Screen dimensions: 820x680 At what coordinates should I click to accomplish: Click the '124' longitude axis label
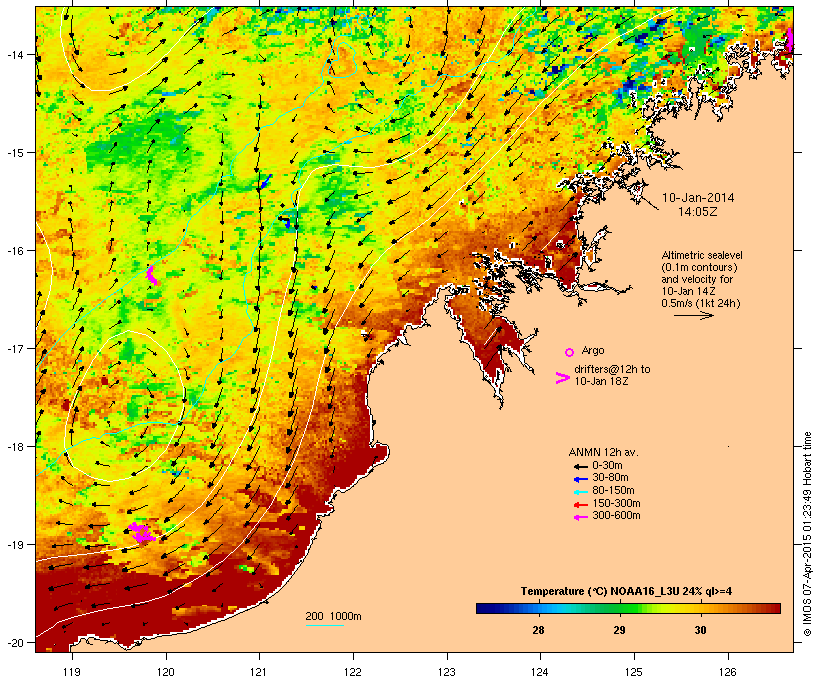[x=540, y=672]
